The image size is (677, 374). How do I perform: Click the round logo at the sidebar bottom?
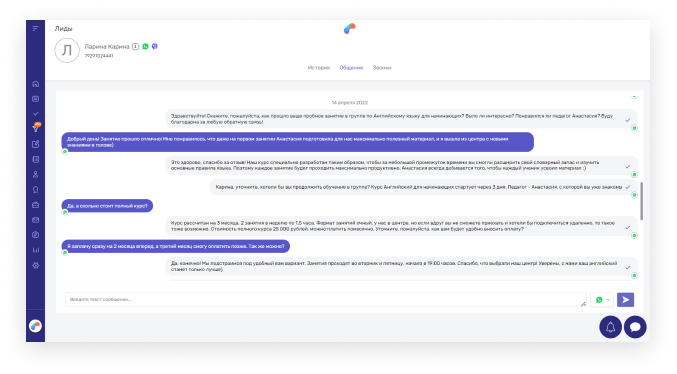click(x=35, y=326)
